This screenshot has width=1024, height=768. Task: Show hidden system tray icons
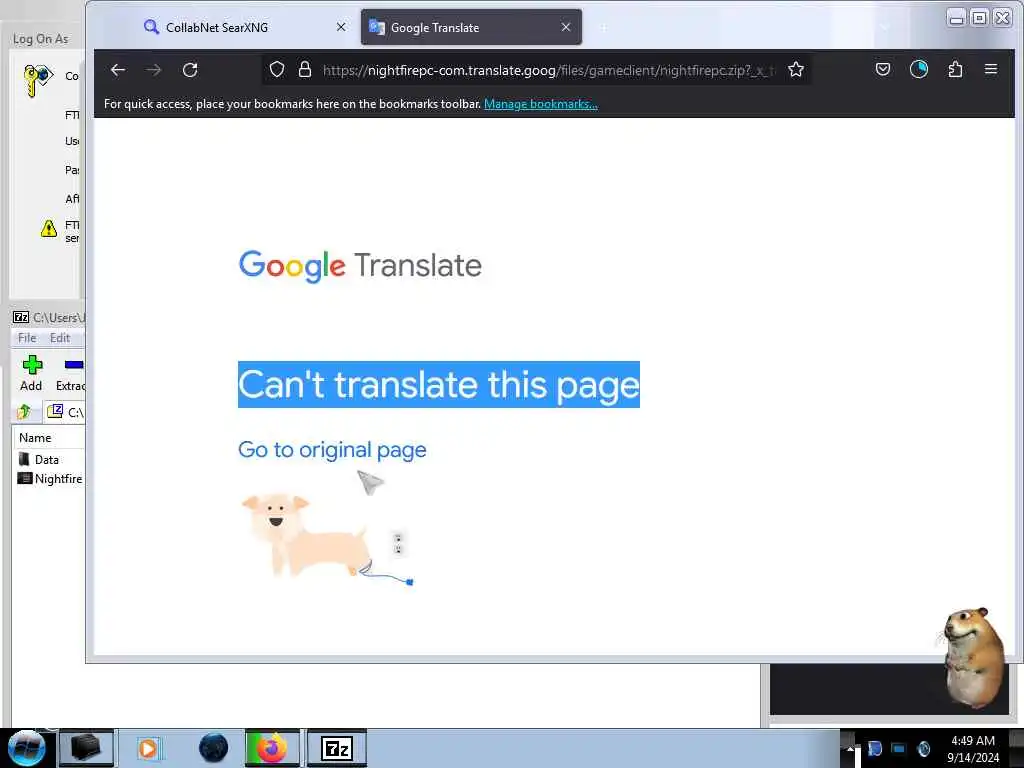(x=850, y=749)
